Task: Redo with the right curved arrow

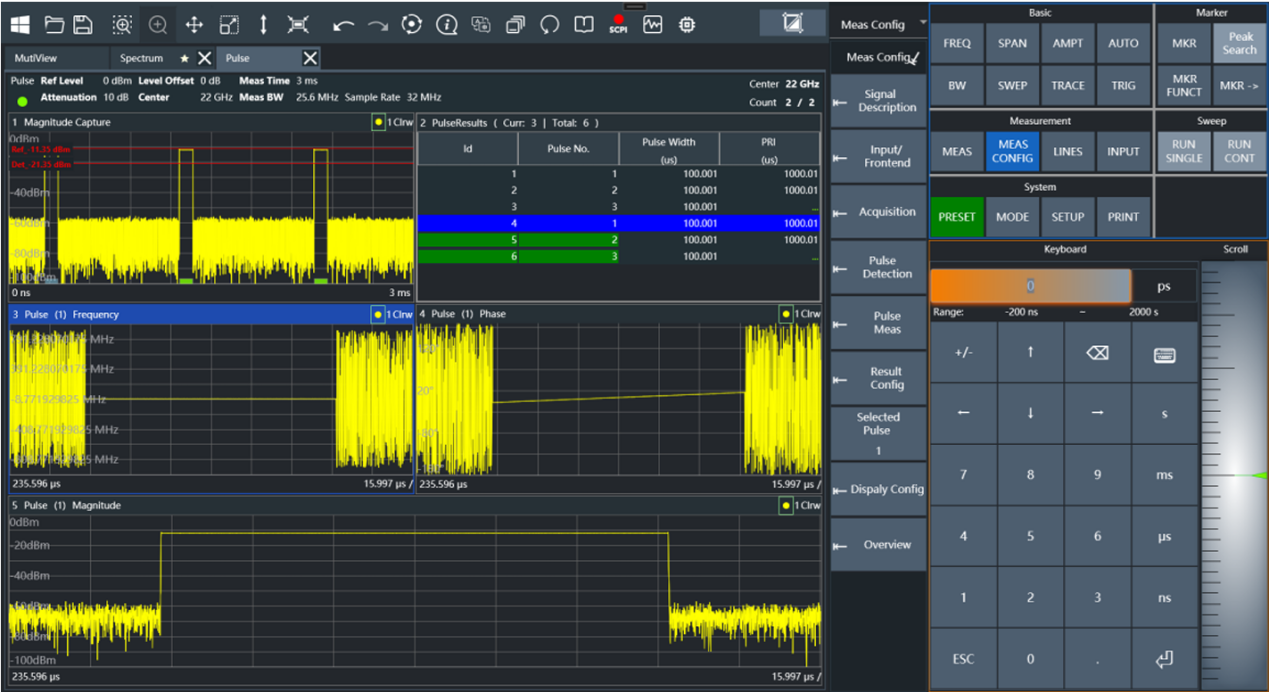Action: [x=378, y=25]
